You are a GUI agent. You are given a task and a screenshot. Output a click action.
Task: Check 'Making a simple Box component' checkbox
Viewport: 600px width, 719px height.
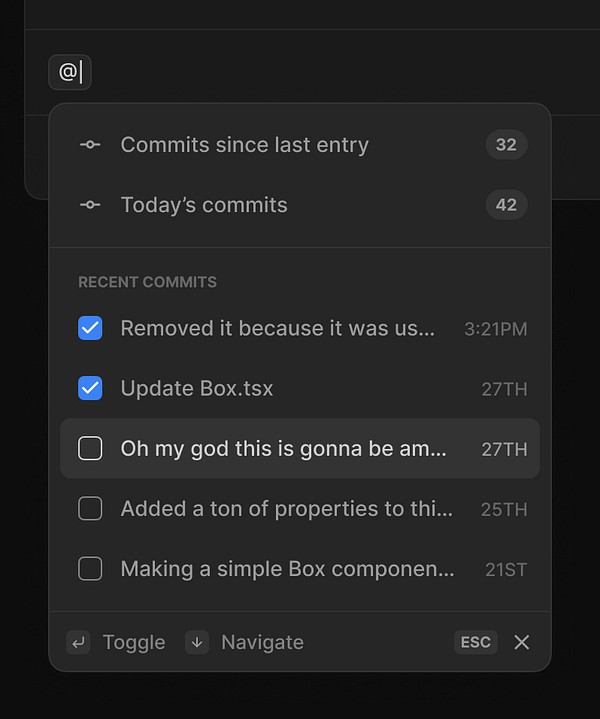click(x=90, y=569)
